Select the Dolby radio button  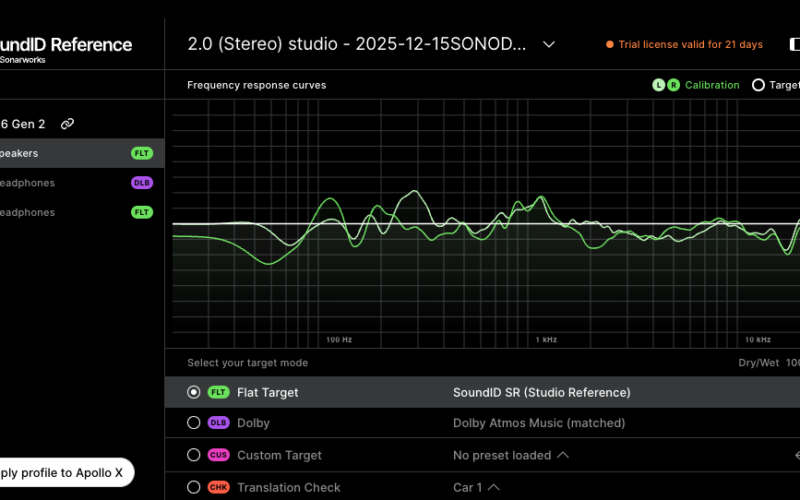tap(193, 422)
